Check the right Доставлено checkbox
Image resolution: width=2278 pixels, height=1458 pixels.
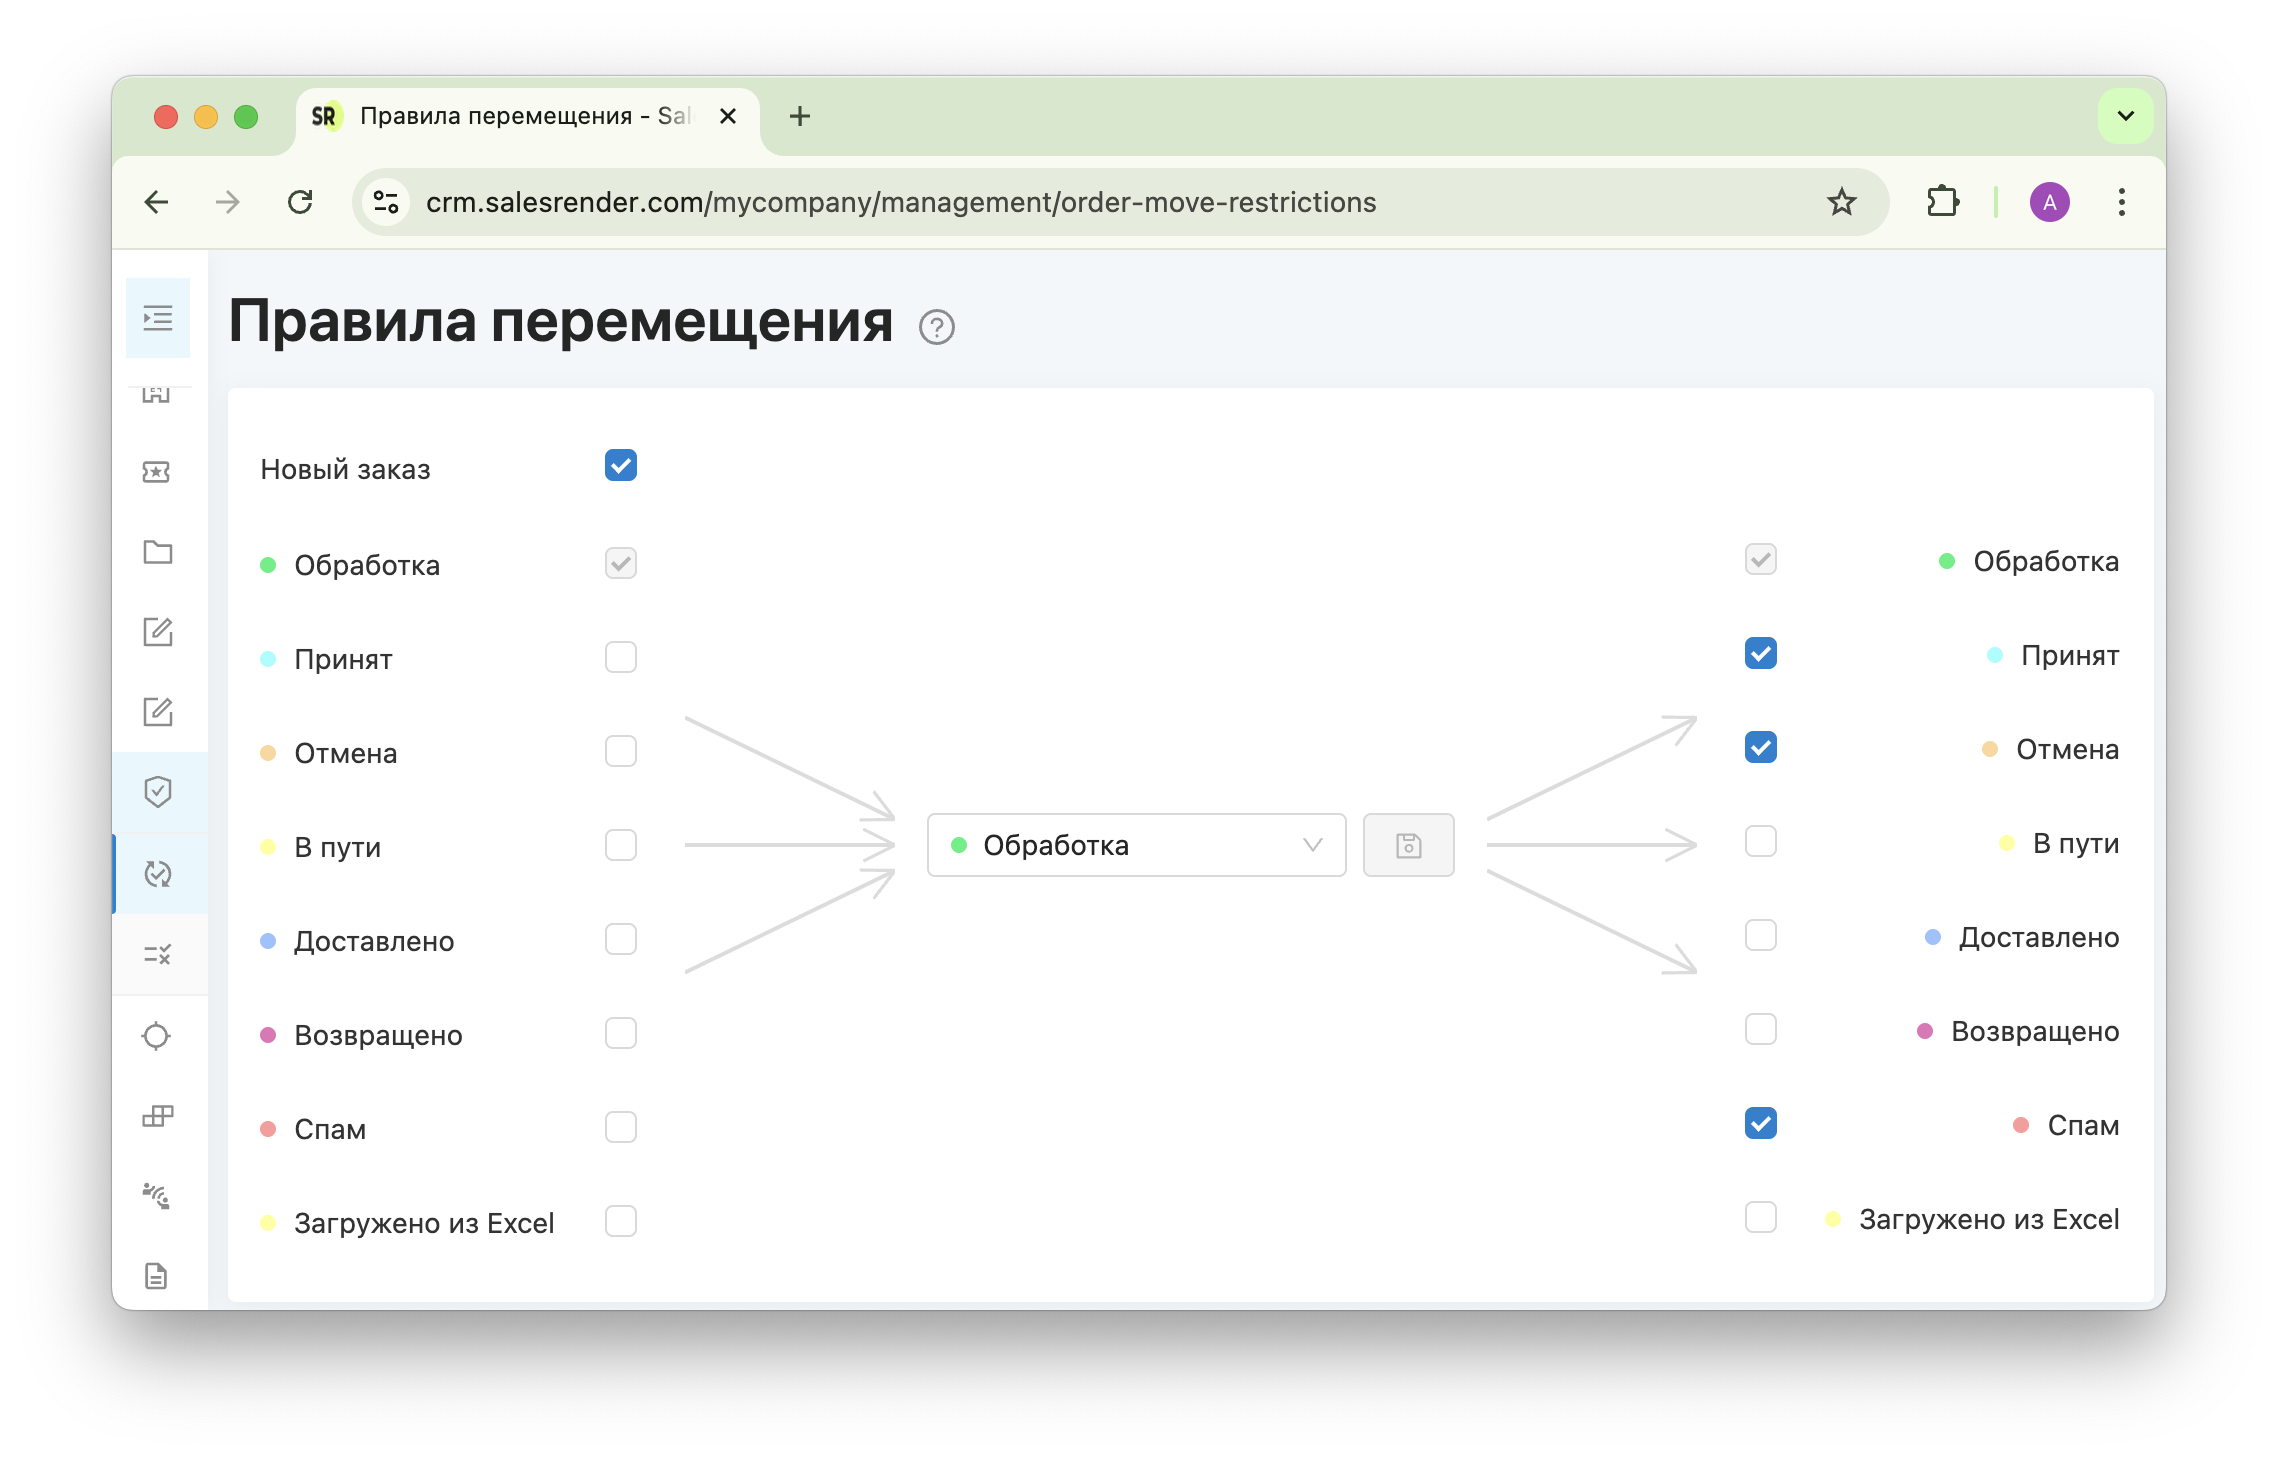1761,935
